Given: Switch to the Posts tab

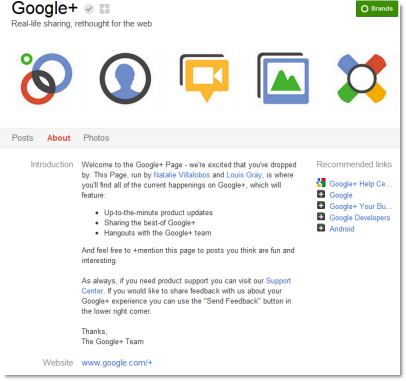Looking at the screenshot, I should [22, 138].
